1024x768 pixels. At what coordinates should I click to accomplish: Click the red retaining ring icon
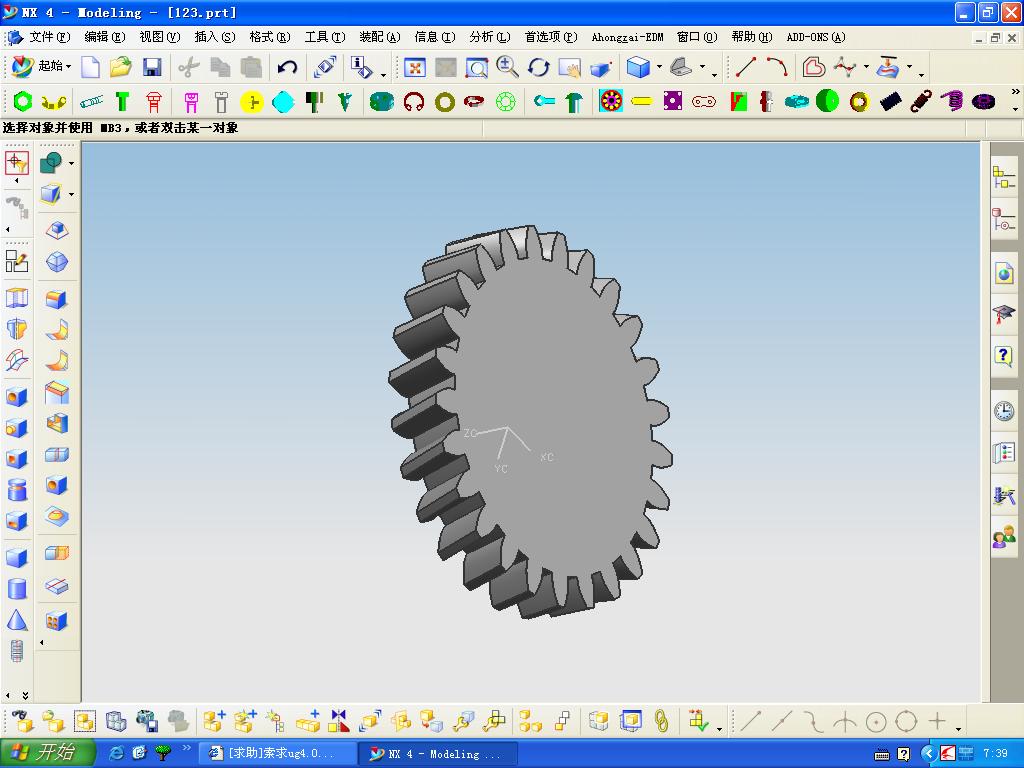tap(414, 101)
